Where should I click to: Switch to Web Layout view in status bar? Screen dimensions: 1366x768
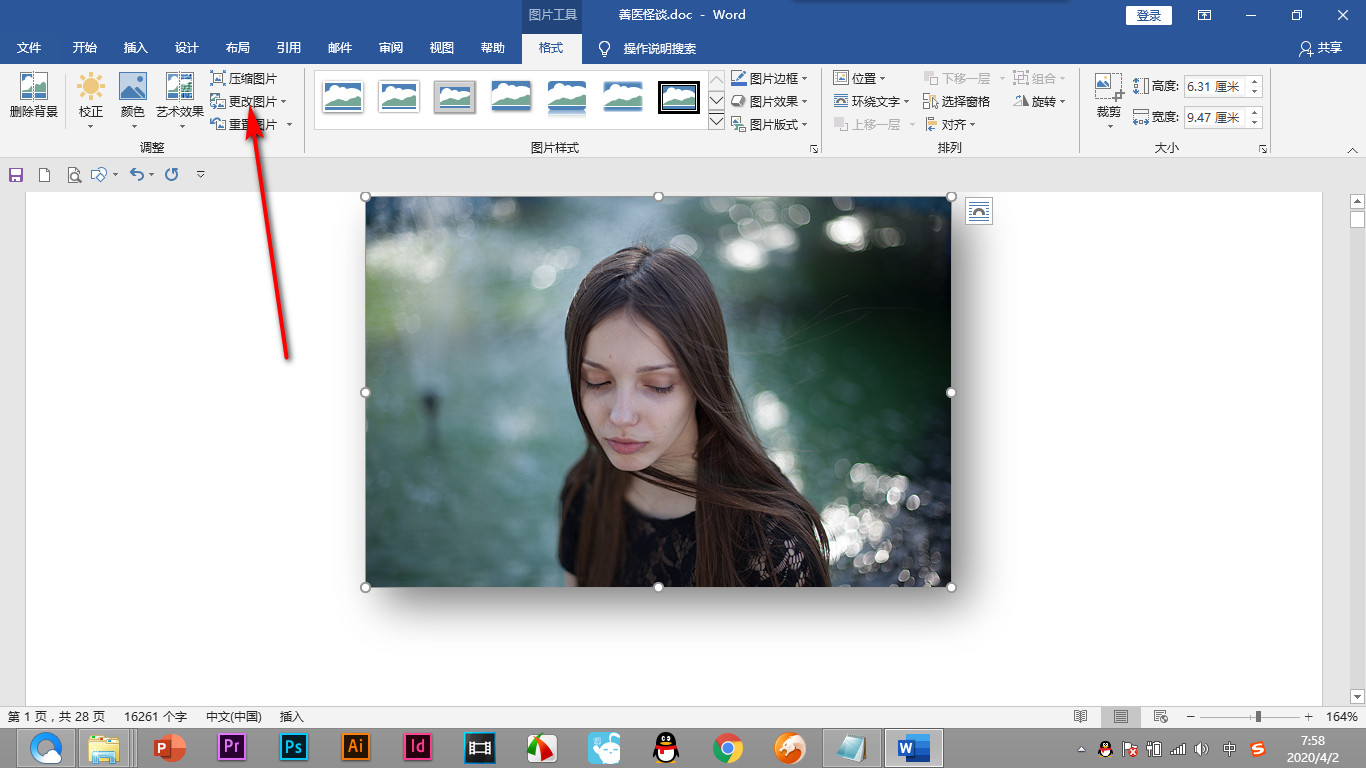tap(1161, 717)
